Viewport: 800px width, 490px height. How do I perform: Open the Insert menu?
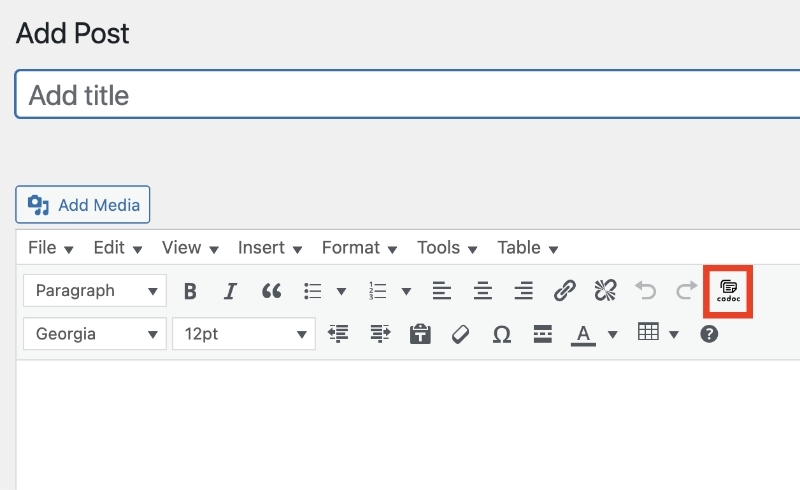pos(270,248)
